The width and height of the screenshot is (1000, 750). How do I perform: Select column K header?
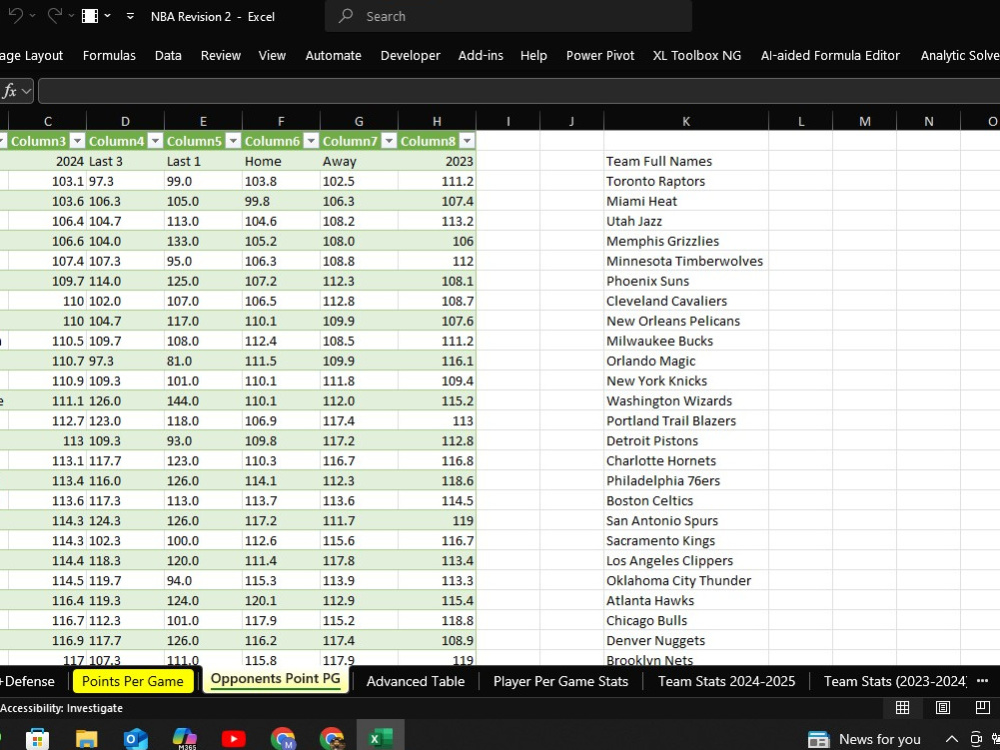coord(686,121)
